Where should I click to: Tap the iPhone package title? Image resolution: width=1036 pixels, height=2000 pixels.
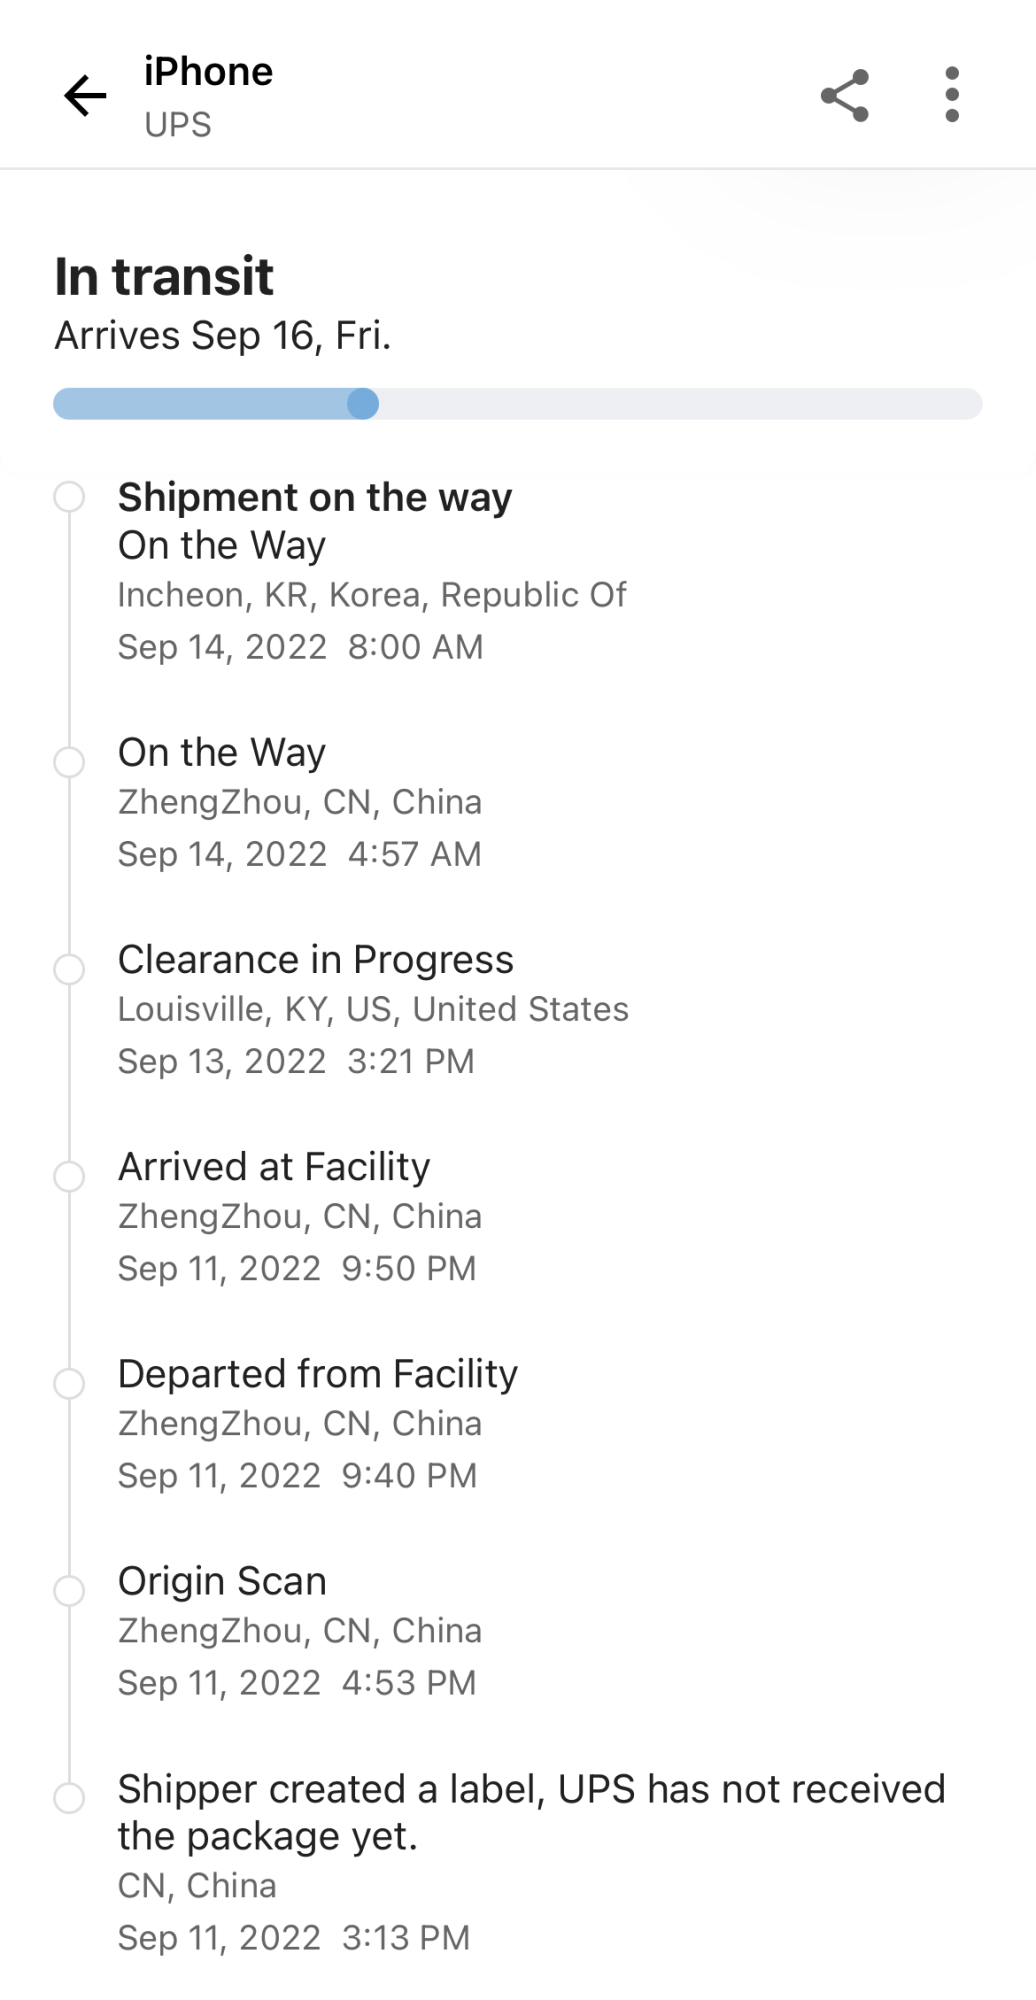(208, 72)
